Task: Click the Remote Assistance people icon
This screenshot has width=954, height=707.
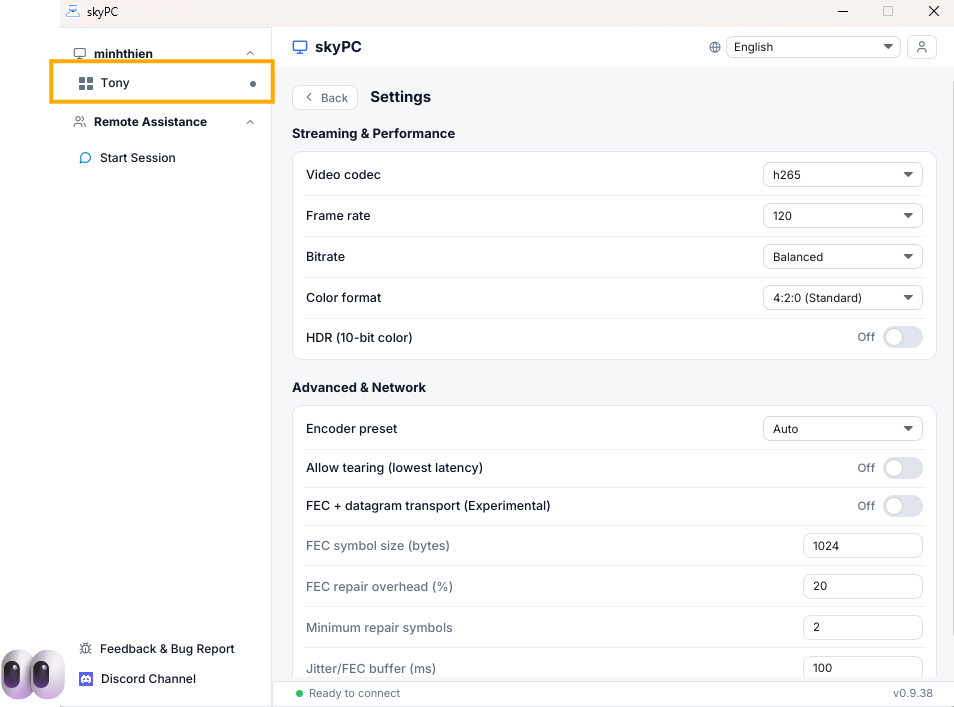Action: (80, 122)
